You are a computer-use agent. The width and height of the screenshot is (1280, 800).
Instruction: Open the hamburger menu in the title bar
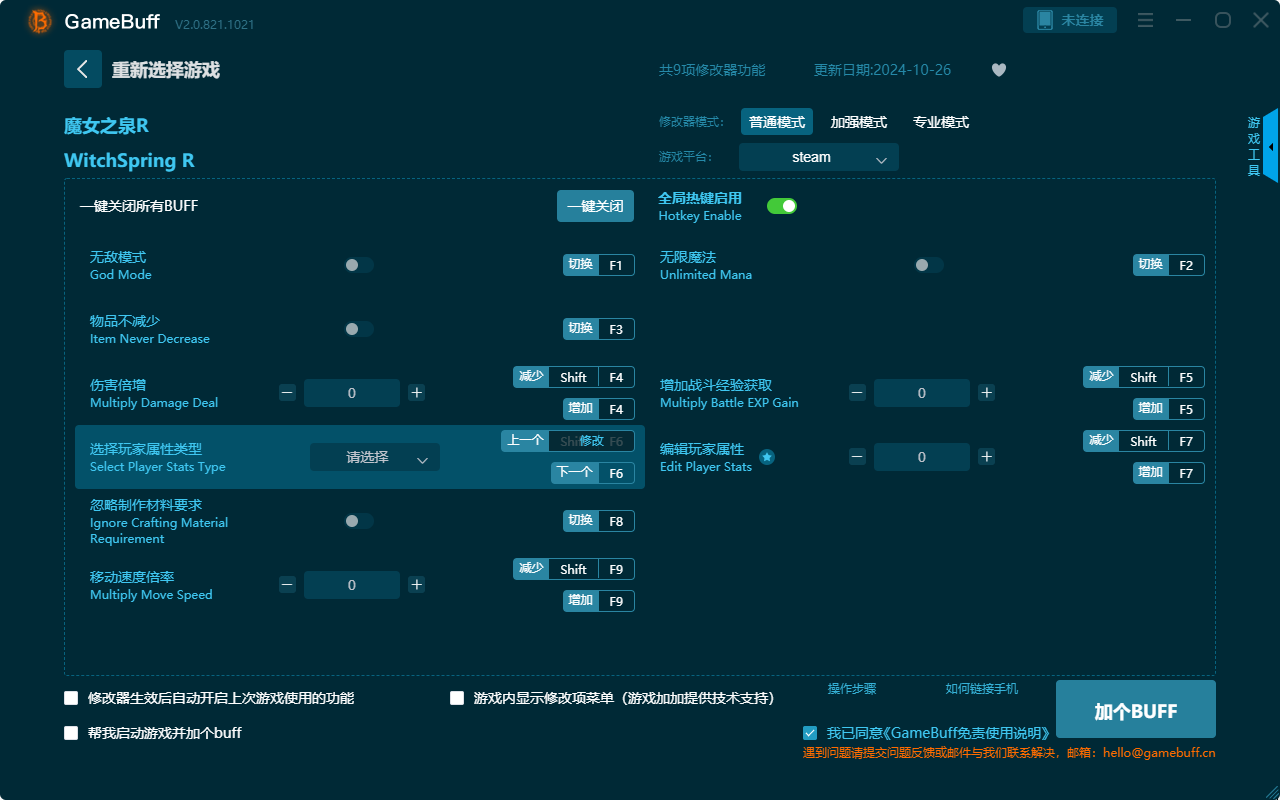(1144, 19)
